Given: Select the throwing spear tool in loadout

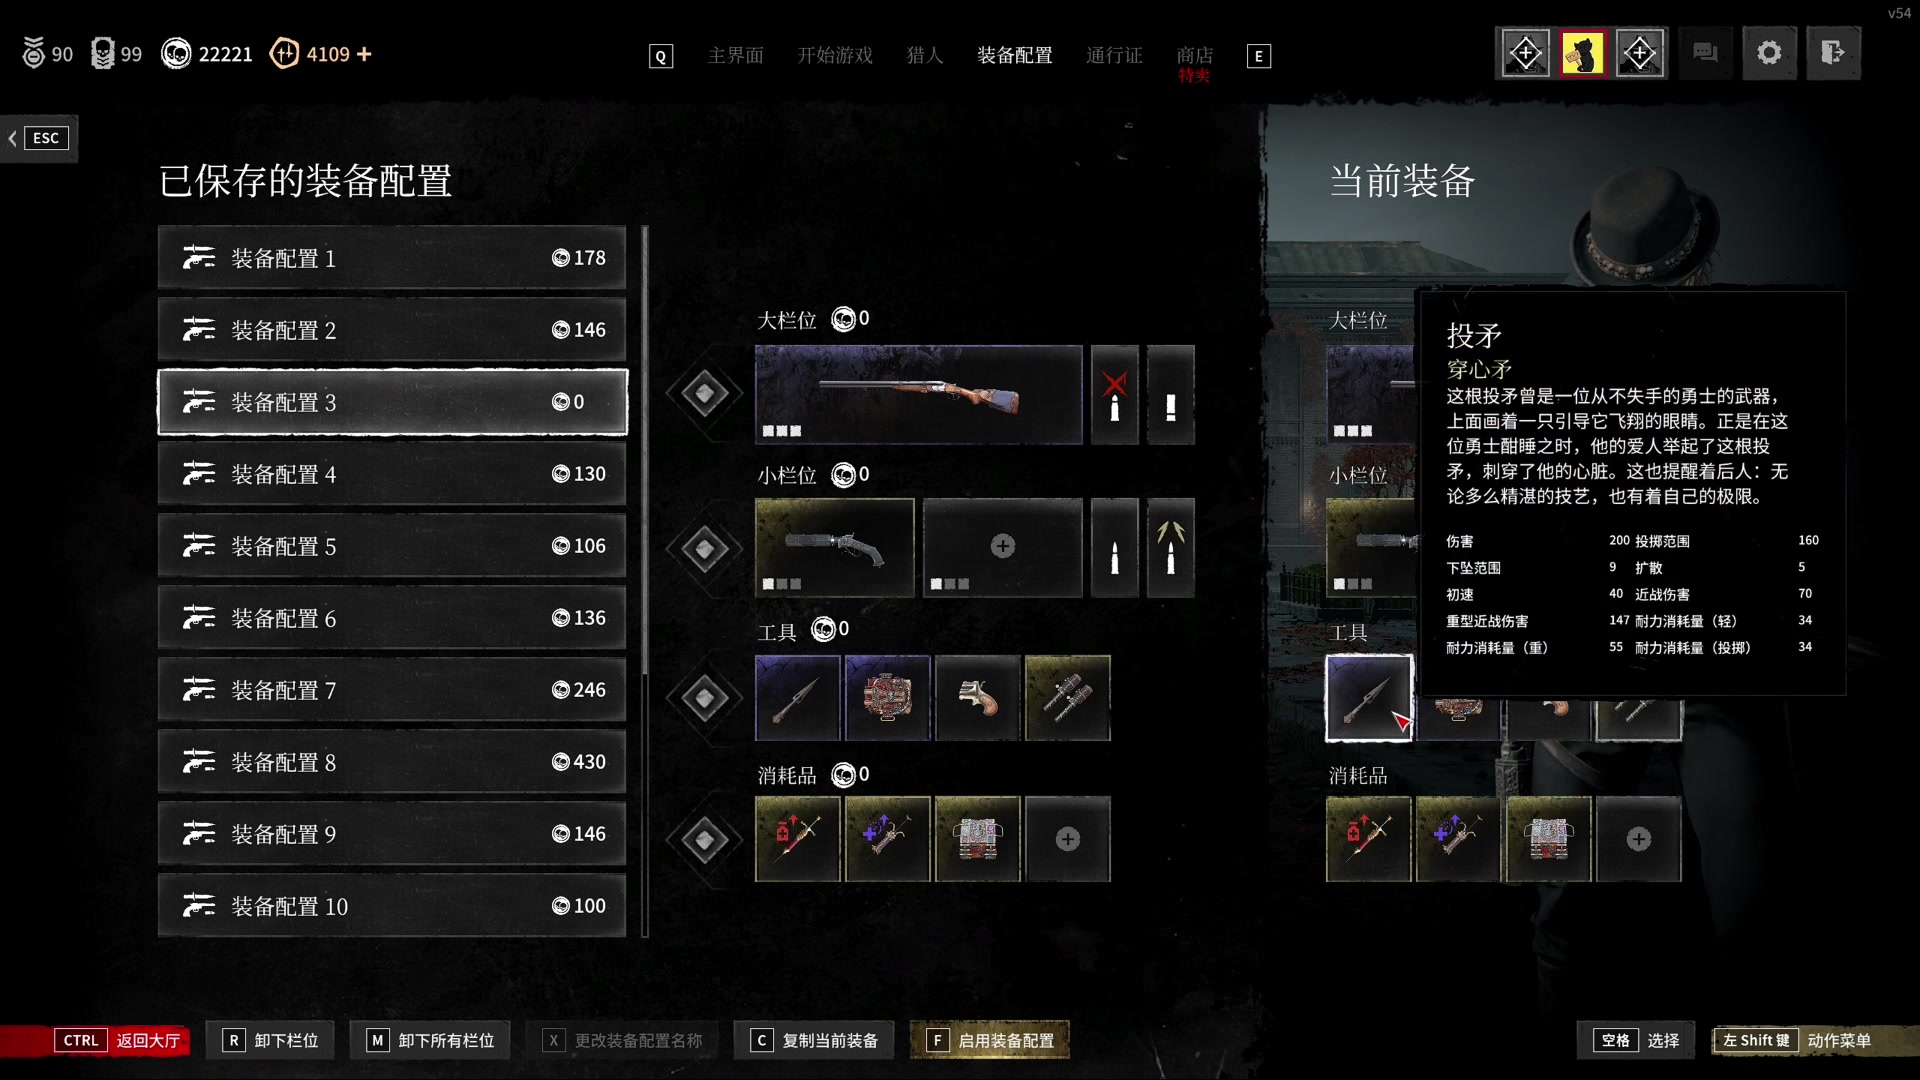Looking at the screenshot, I should pos(797,698).
